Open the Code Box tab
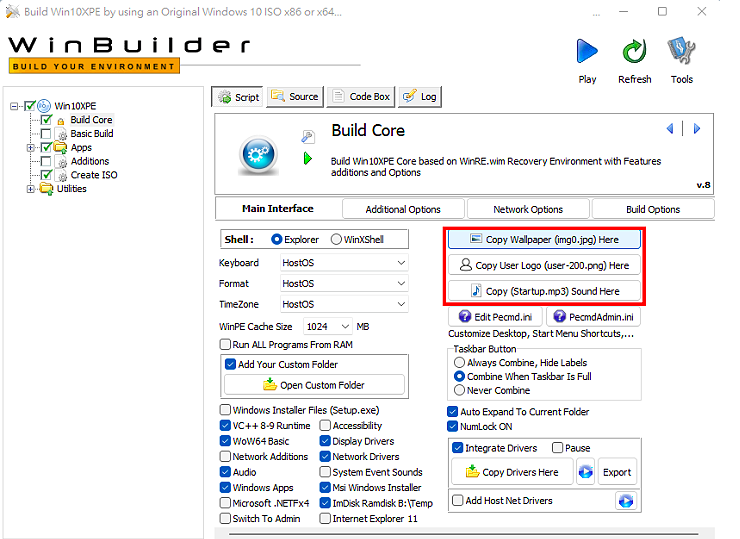The height and width of the screenshot is (539, 740). [362, 97]
